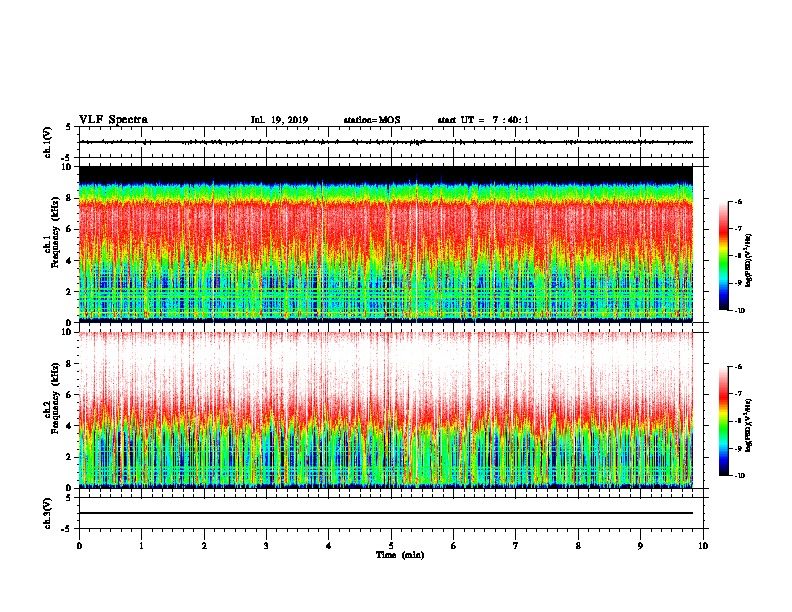Click the 'station=MOS' header label
Viewport: 792px width, 612px height.
(x=372, y=120)
